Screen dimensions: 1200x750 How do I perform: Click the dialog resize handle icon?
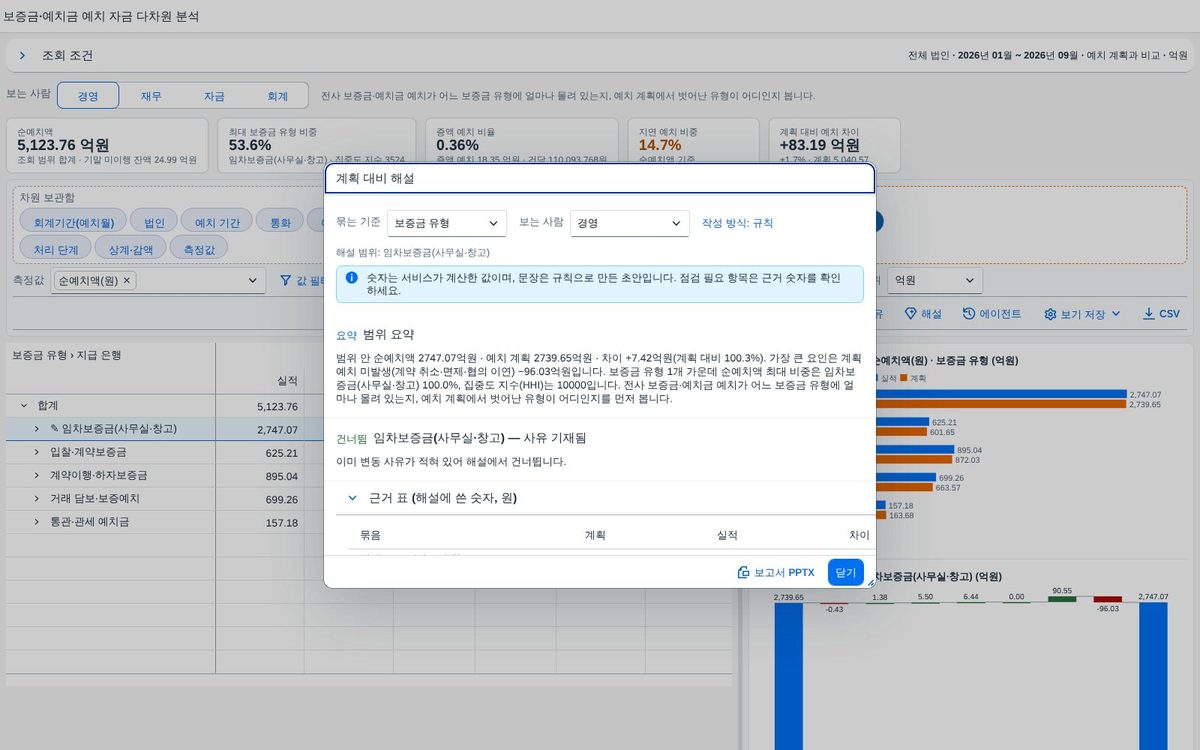870,582
